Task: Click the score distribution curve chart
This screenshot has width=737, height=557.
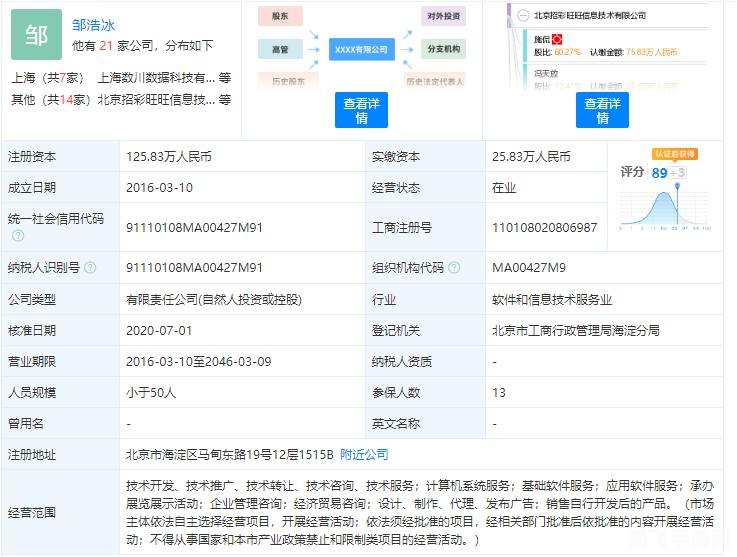Action: pyautogui.click(x=664, y=207)
